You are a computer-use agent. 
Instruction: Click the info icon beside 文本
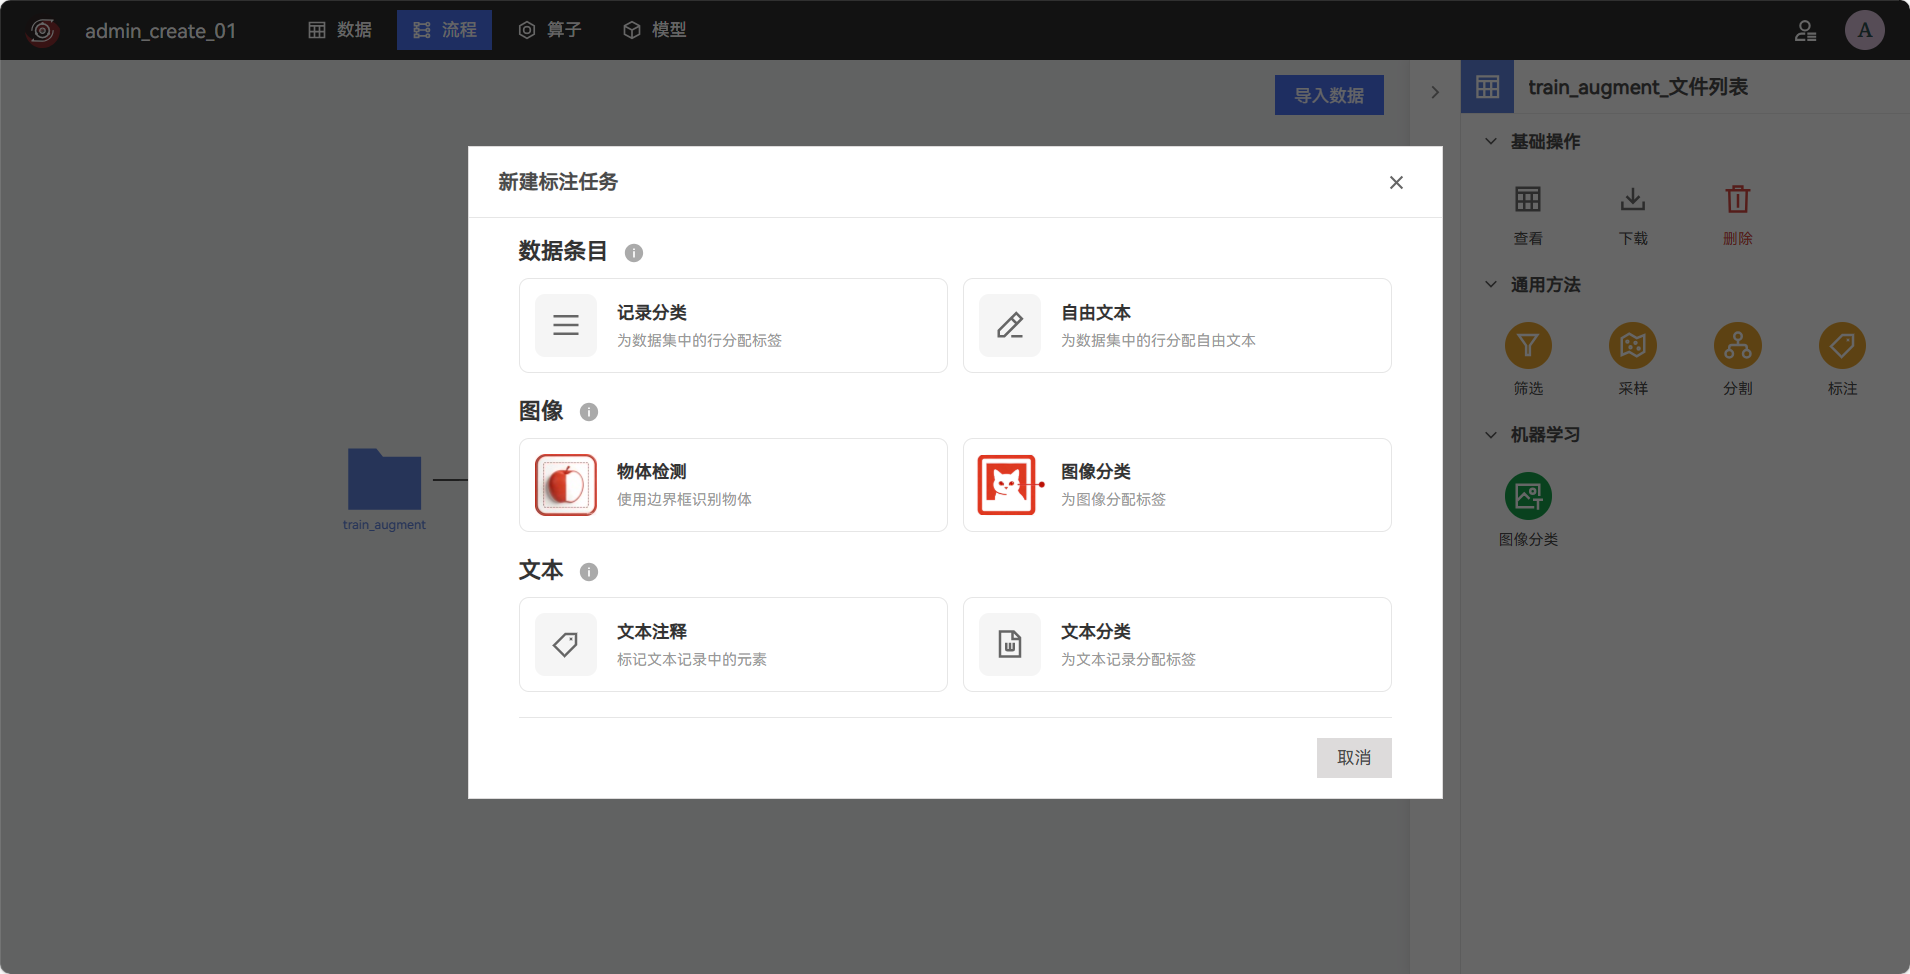click(x=589, y=572)
